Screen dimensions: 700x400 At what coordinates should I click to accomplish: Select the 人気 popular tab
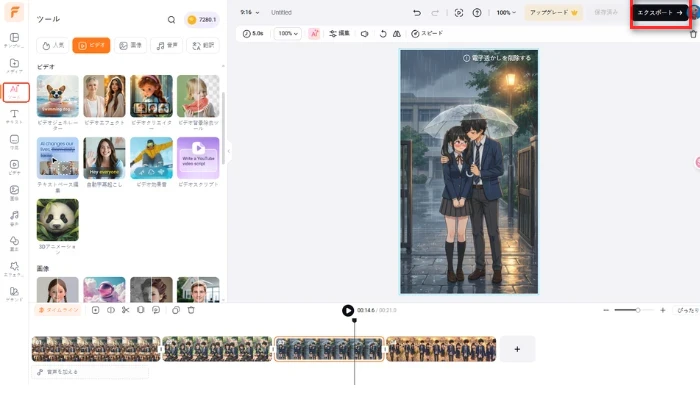tap(53, 45)
